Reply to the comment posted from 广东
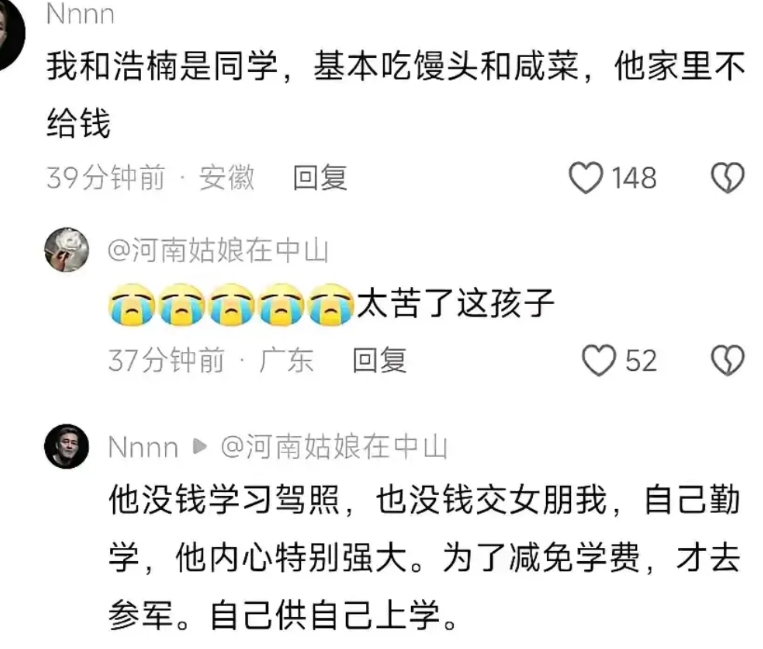This screenshot has width=763, height=649. 379,361
